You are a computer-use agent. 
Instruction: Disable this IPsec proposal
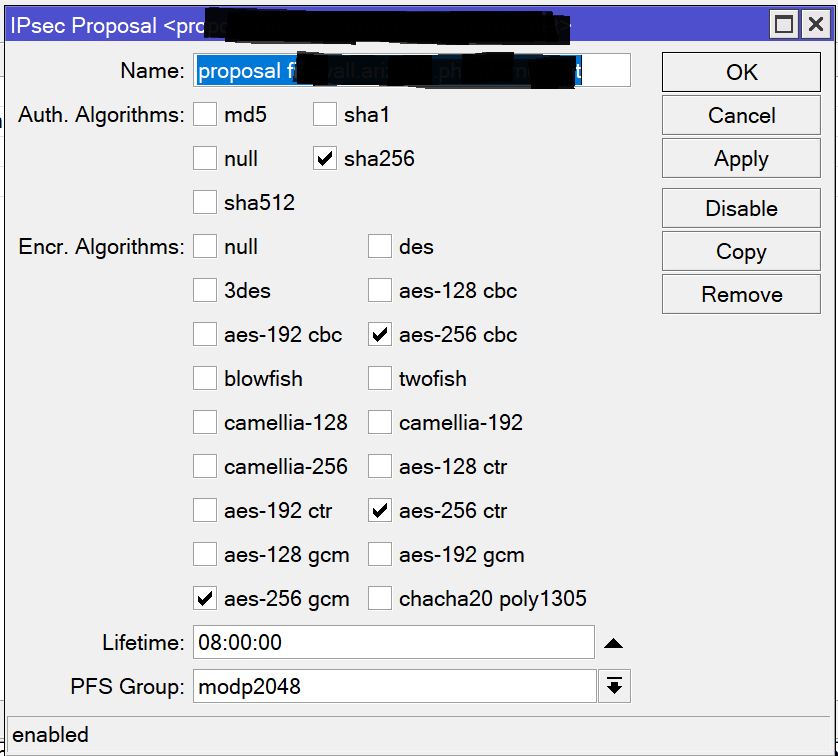(x=741, y=208)
